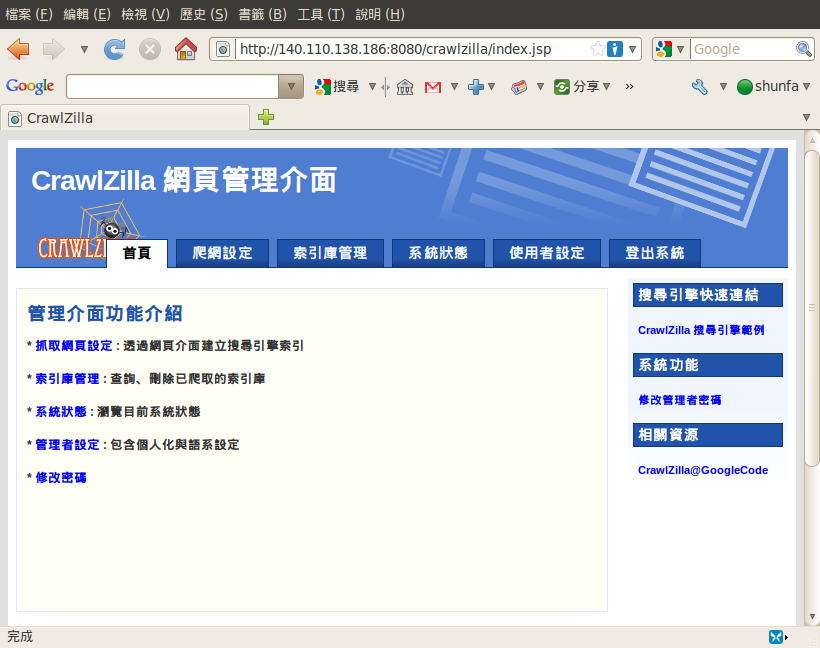Open the 檢視 (V) menu

(x=145, y=14)
